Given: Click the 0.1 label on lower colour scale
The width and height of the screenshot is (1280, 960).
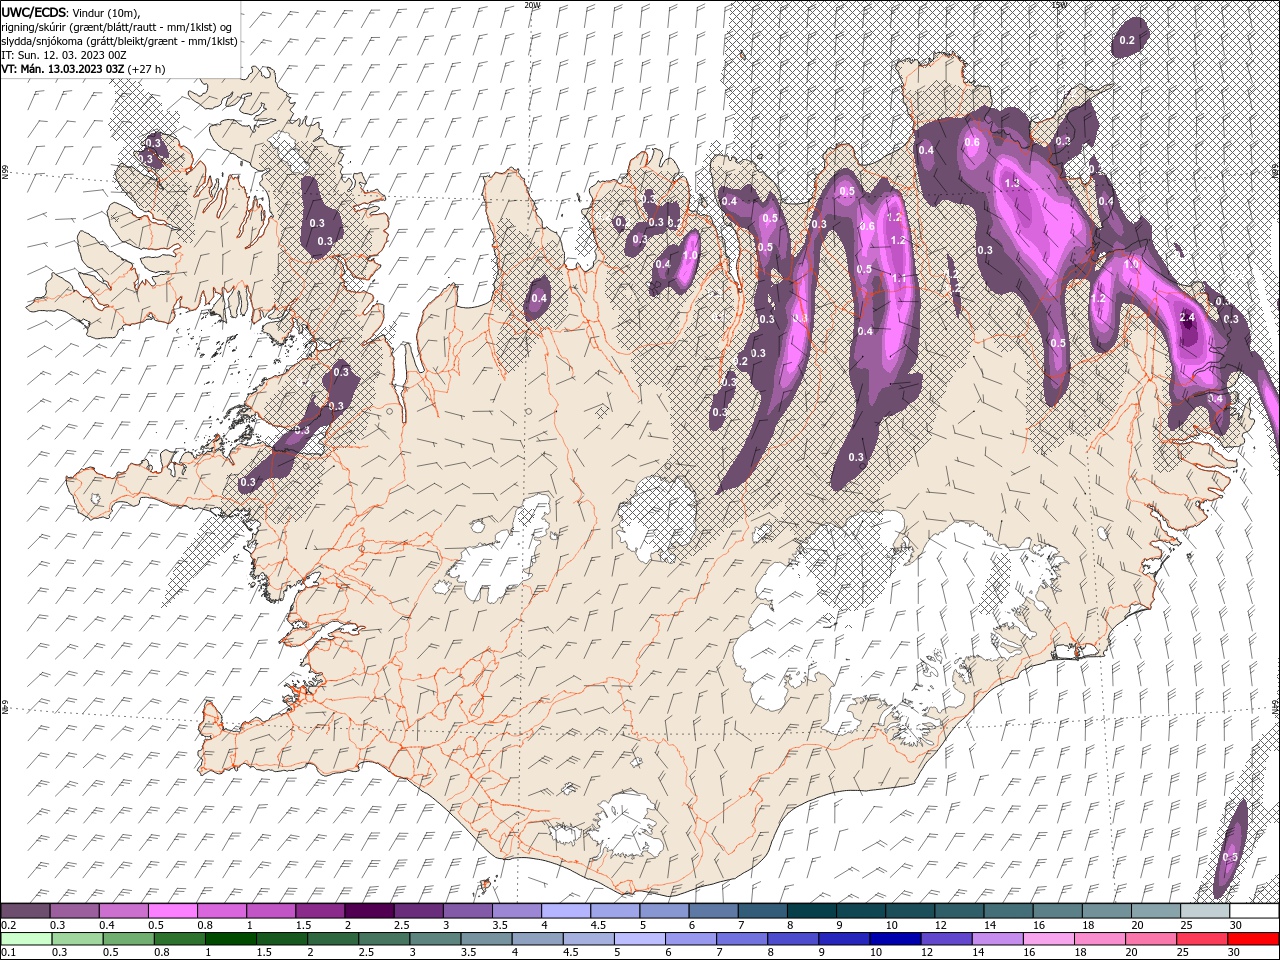Looking at the screenshot, I should [x=9, y=952].
